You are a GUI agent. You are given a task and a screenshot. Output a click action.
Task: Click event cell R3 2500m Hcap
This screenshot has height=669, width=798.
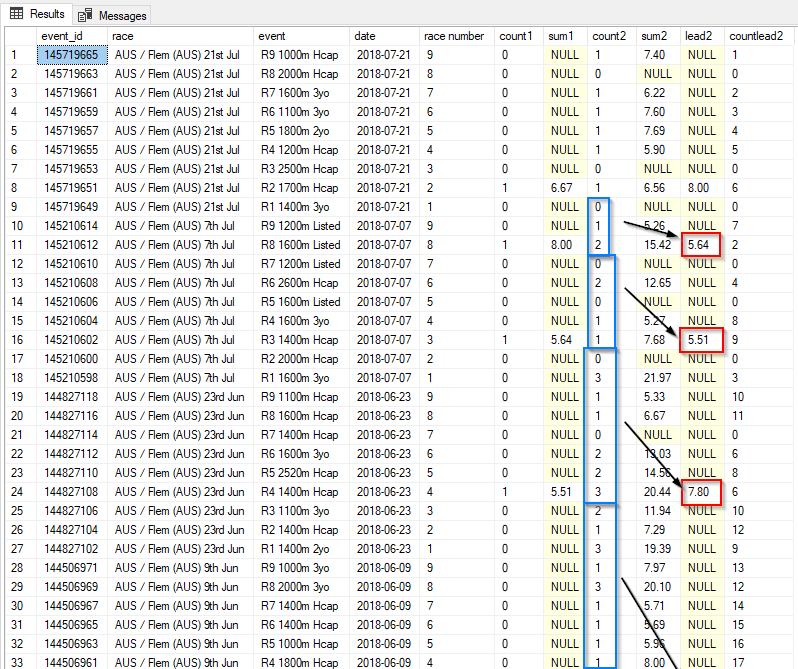(301, 169)
